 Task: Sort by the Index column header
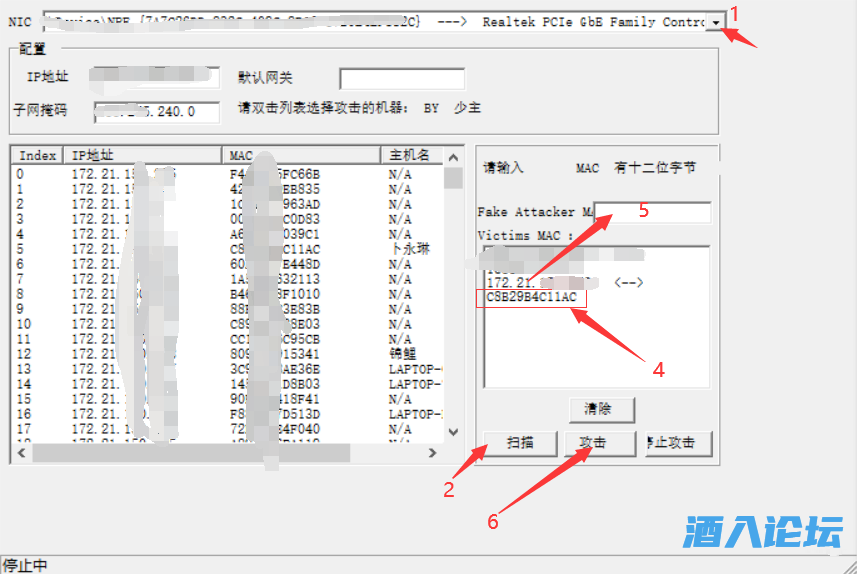[37, 155]
